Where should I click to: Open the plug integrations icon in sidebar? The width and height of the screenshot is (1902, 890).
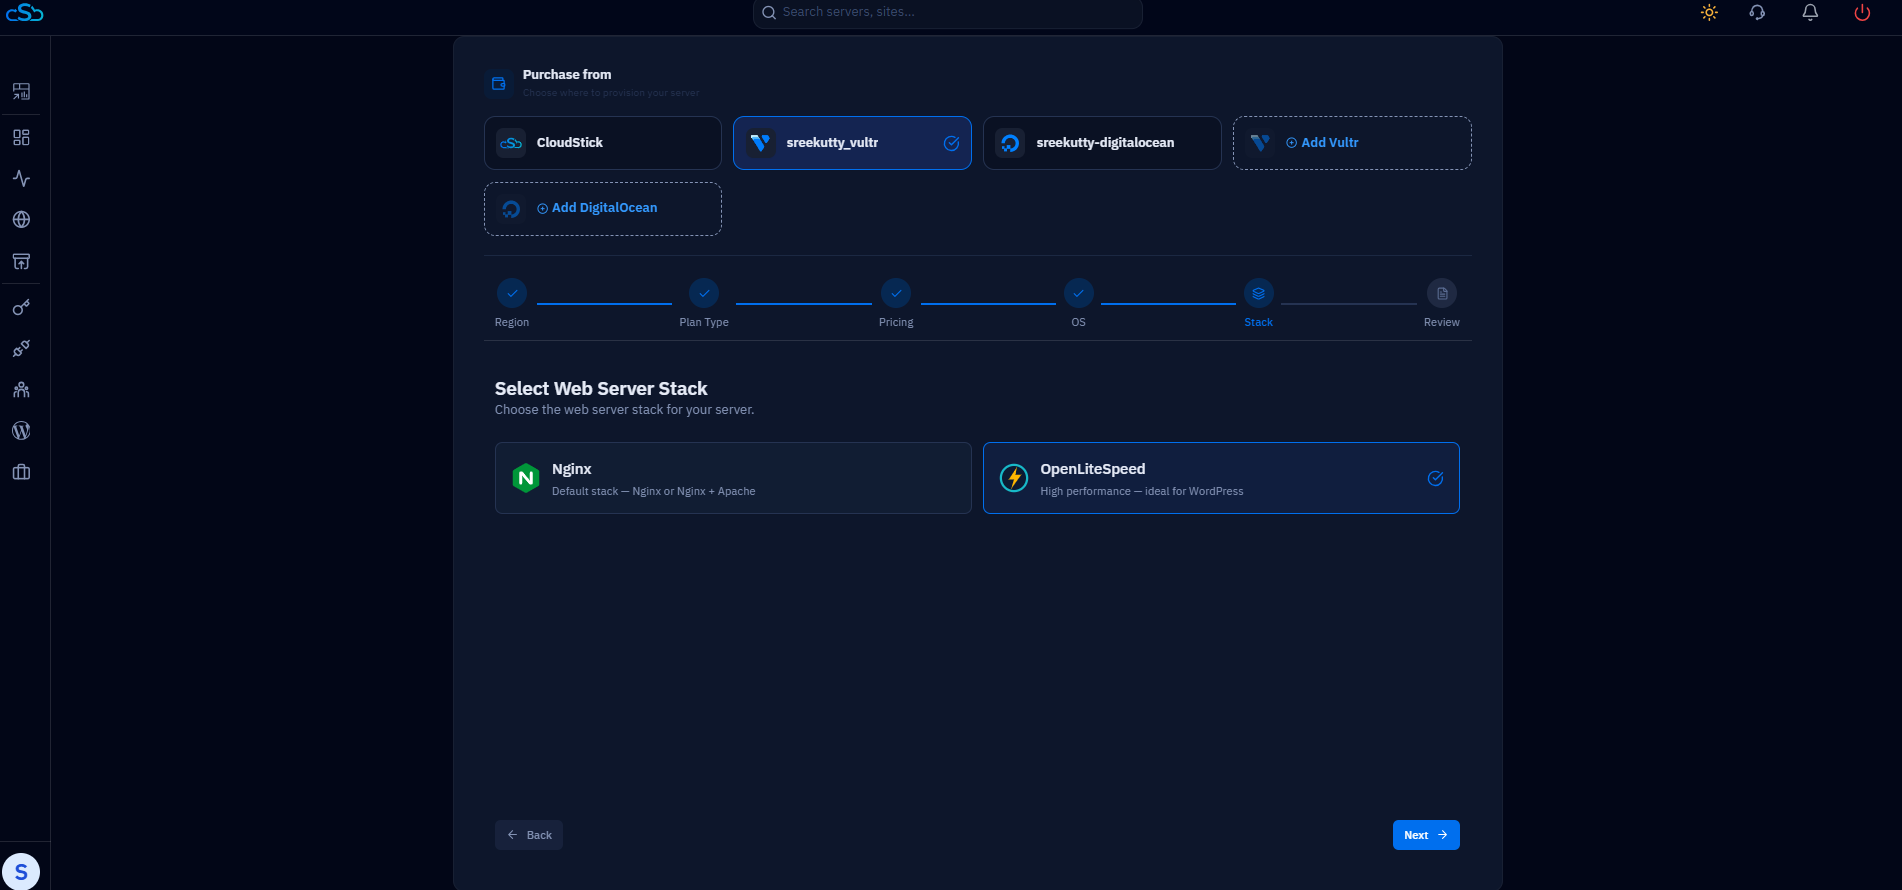coord(21,349)
